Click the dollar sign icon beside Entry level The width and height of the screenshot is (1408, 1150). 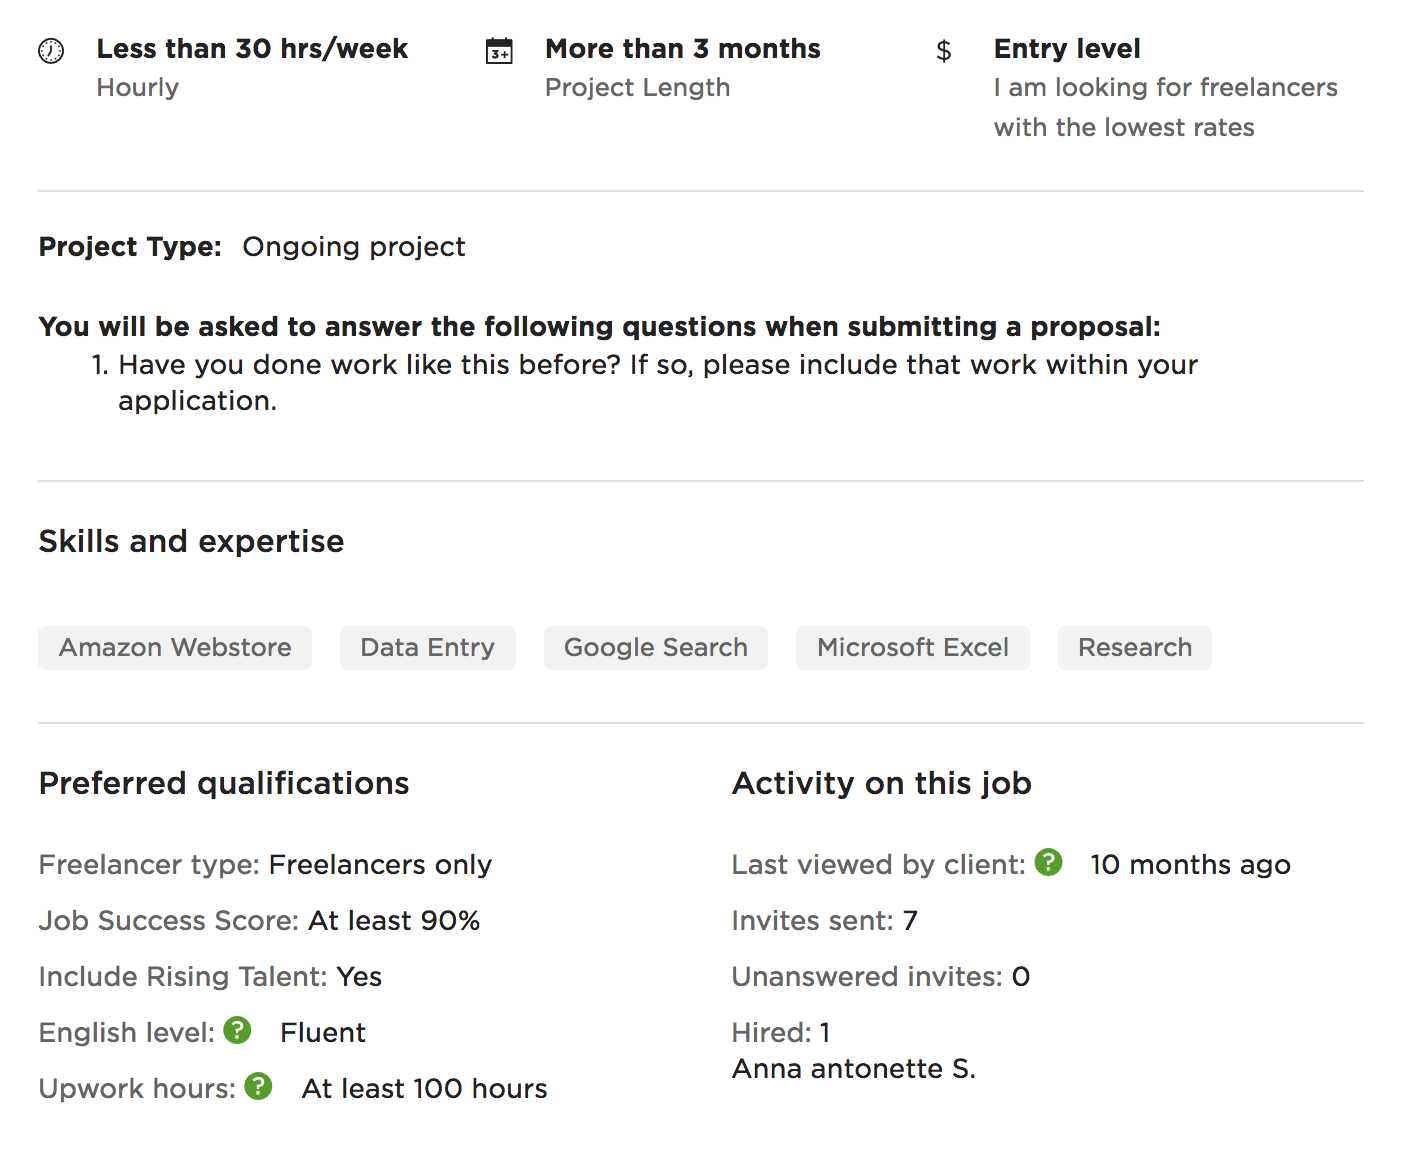(943, 51)
